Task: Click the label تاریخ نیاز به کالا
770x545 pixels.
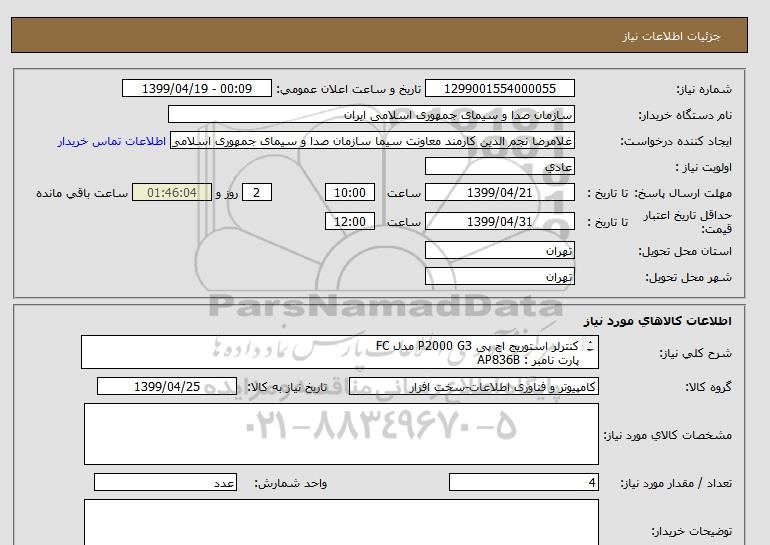Action: 287,387
